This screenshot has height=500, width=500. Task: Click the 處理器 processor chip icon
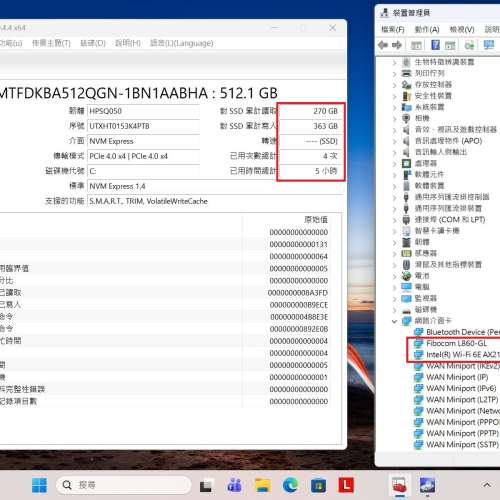coord(406,163)
